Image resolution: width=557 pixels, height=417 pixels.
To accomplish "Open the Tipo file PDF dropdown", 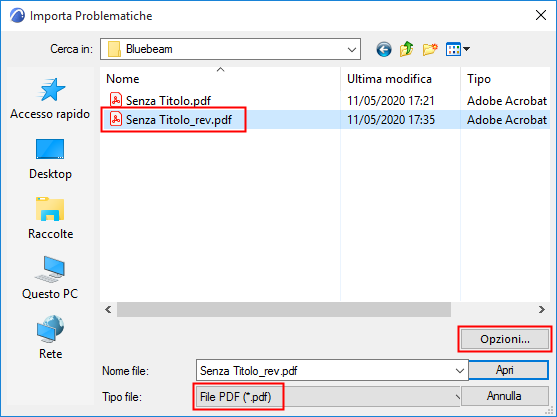I will click(327, 396).
